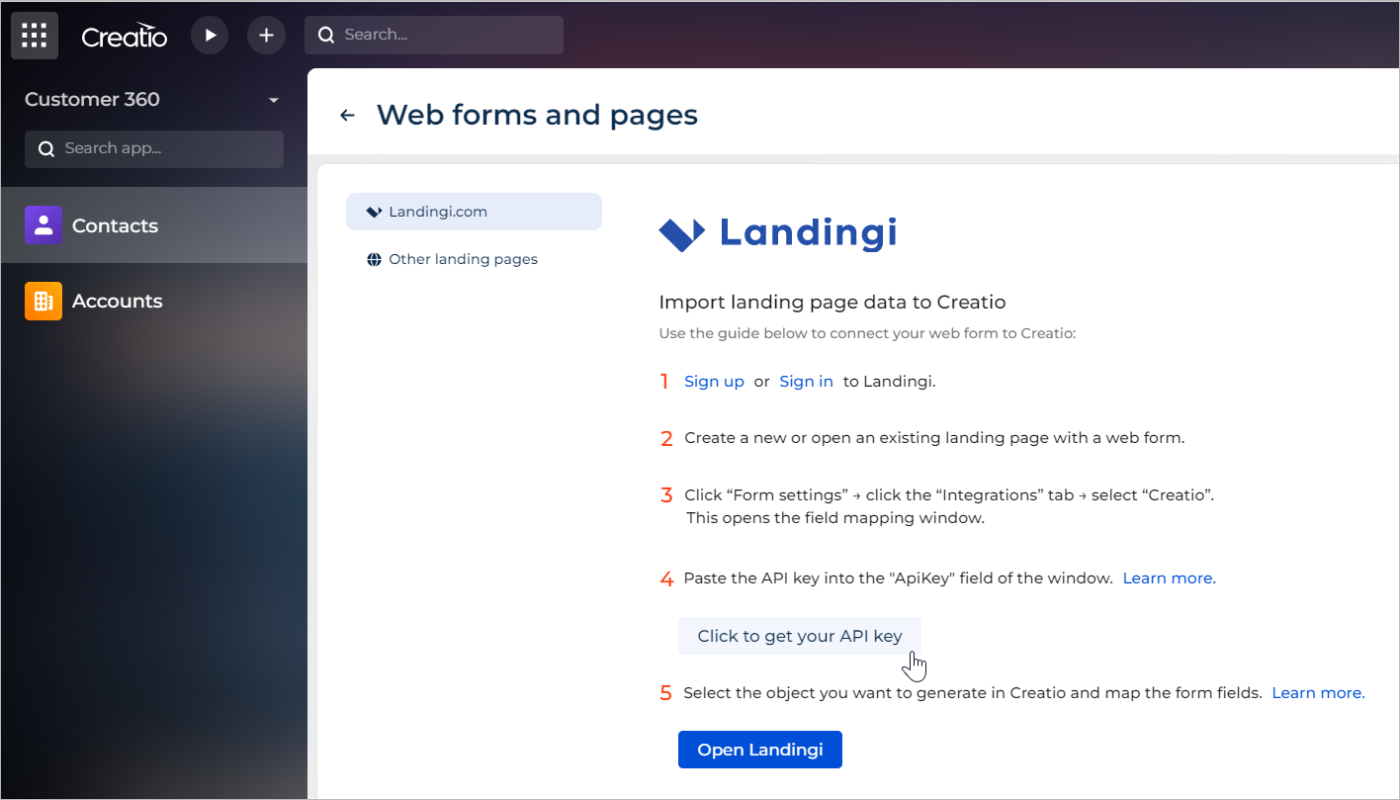Viewport: 1400px width, 800px height.
Task: Open the Other landing pages tab
Action: pyautogui.click(x=463, y=258)
